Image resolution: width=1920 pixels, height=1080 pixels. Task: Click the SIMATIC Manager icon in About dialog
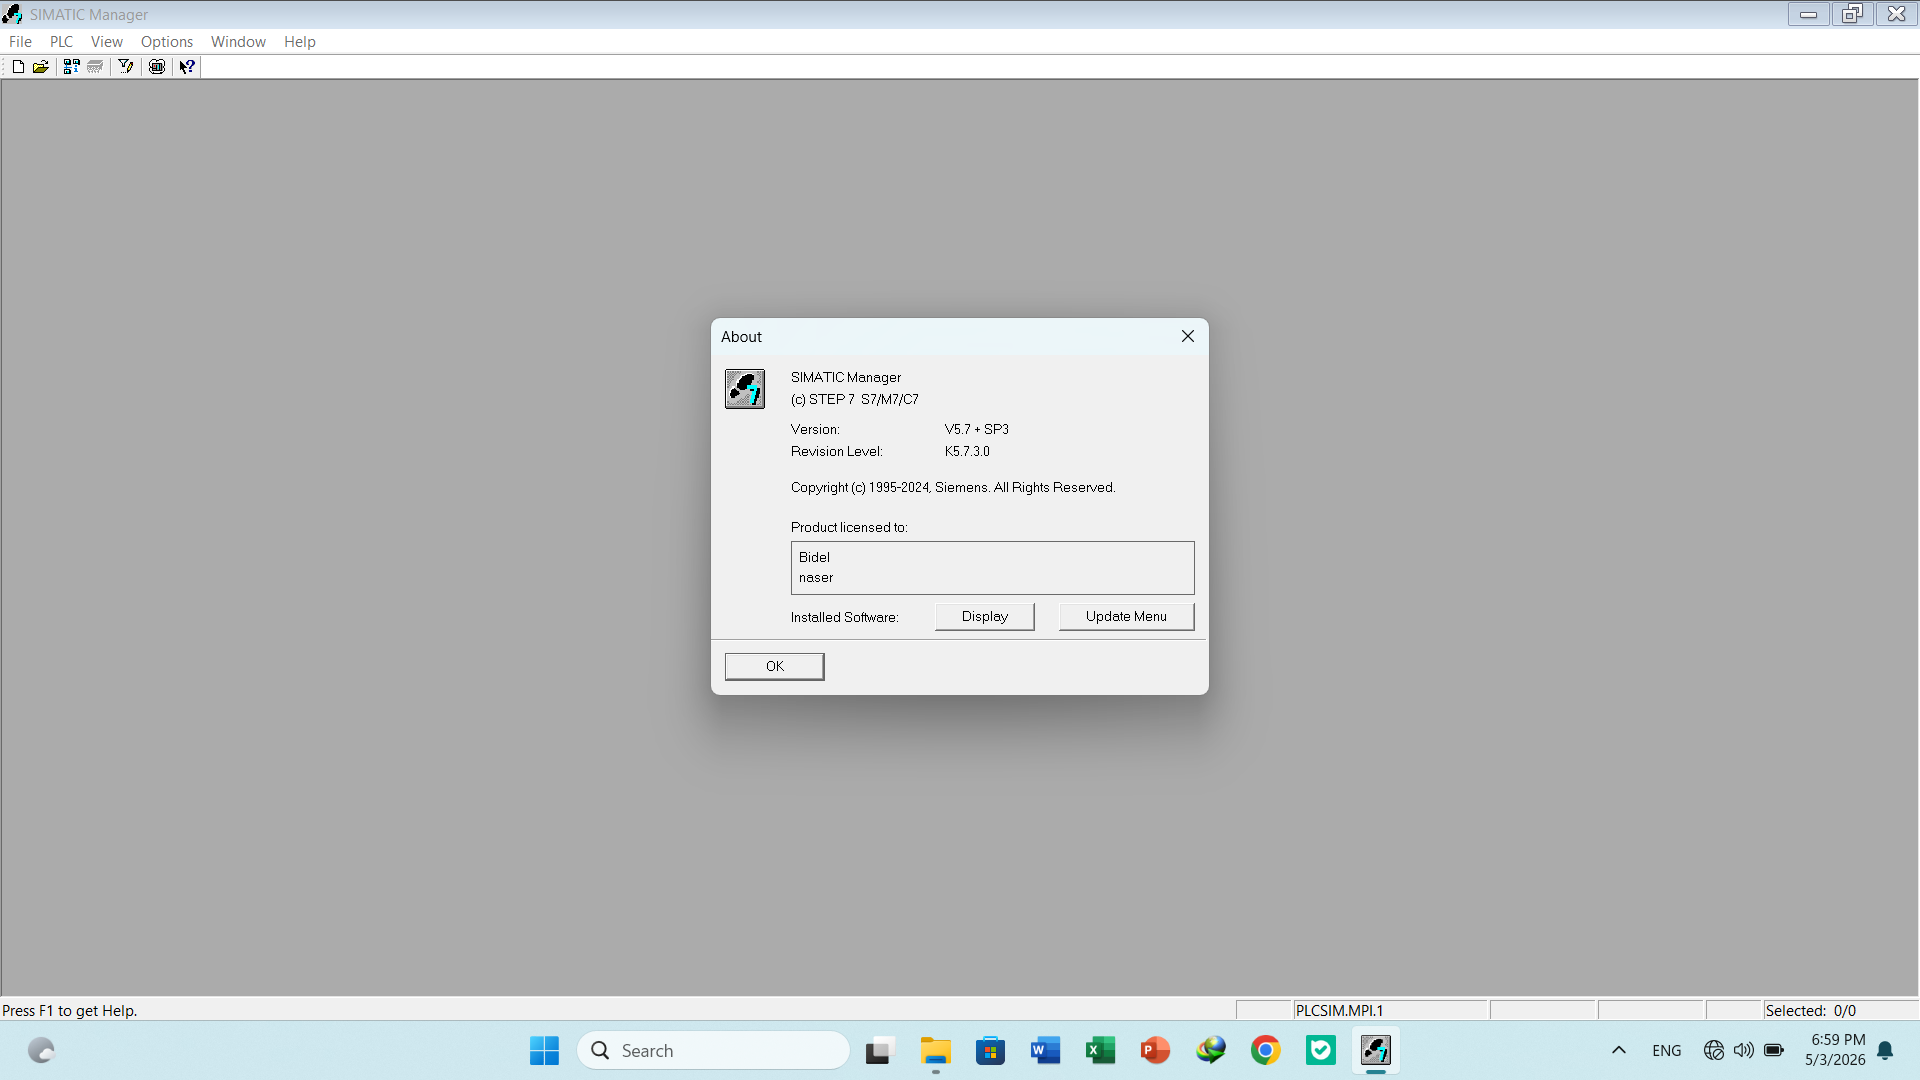coord(745,389)
